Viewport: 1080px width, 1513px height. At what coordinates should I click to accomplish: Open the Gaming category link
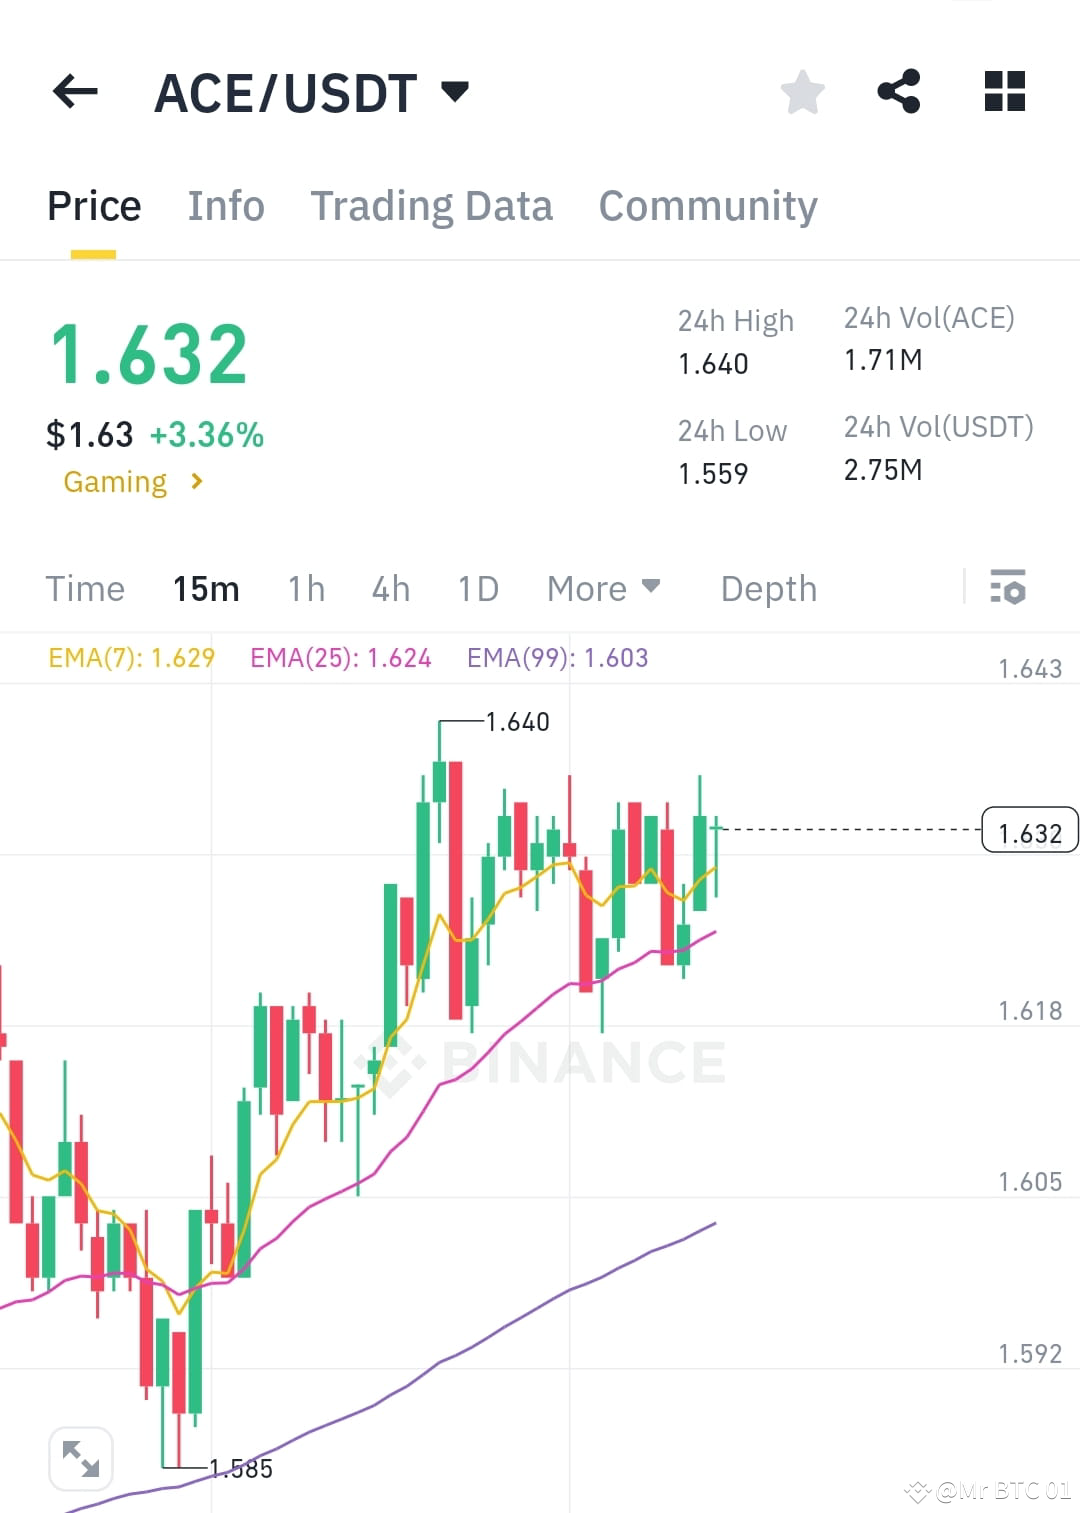pyautogui.click(x=130, y=482)
